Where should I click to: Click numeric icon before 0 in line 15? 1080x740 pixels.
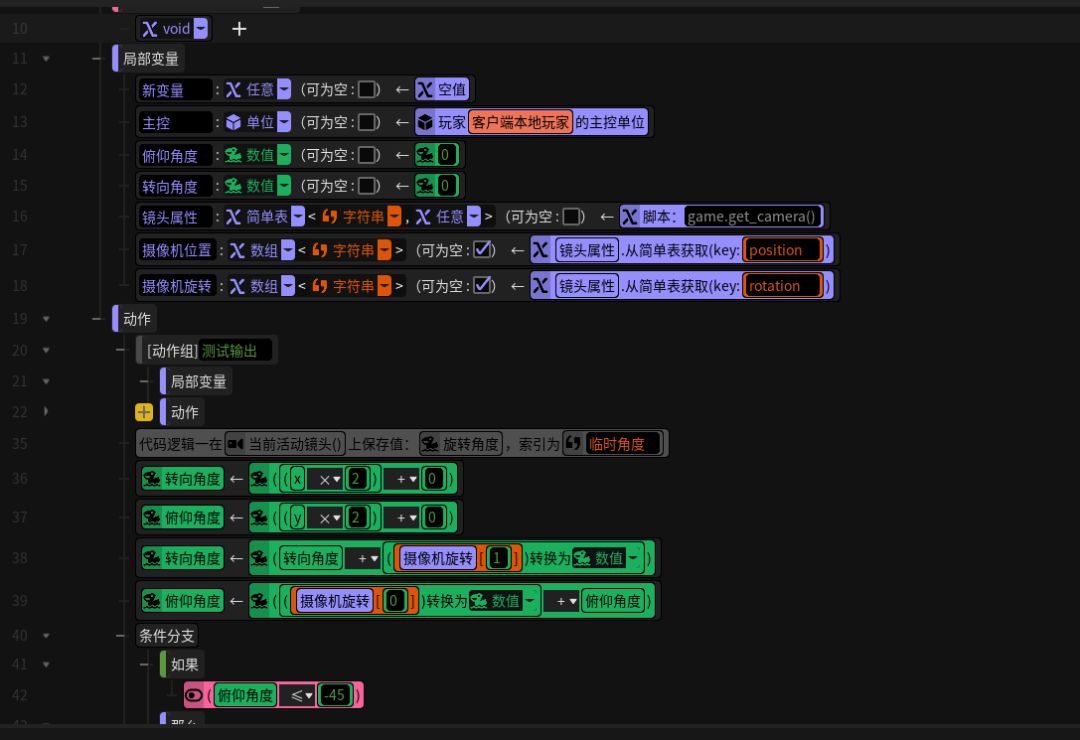(x=426, y=186)
